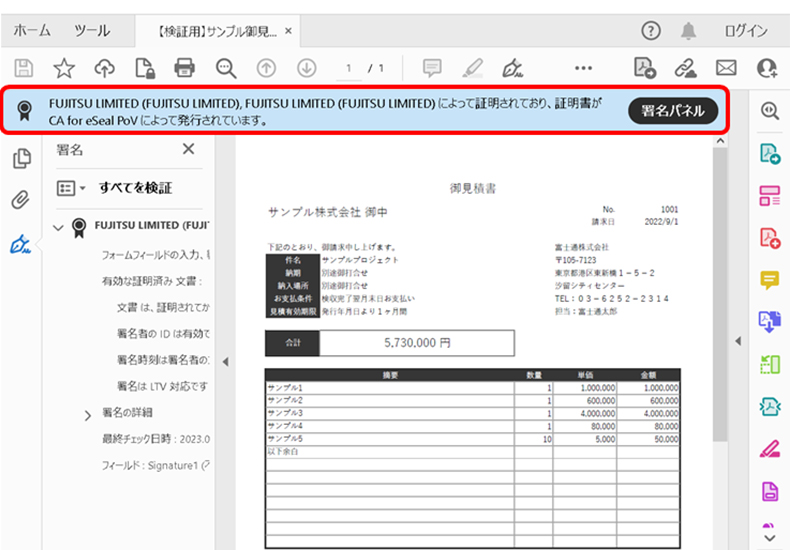This screenshot has height=550, width=790.
Task: Select 署名は LTV 対応です row
Action: 162,386
